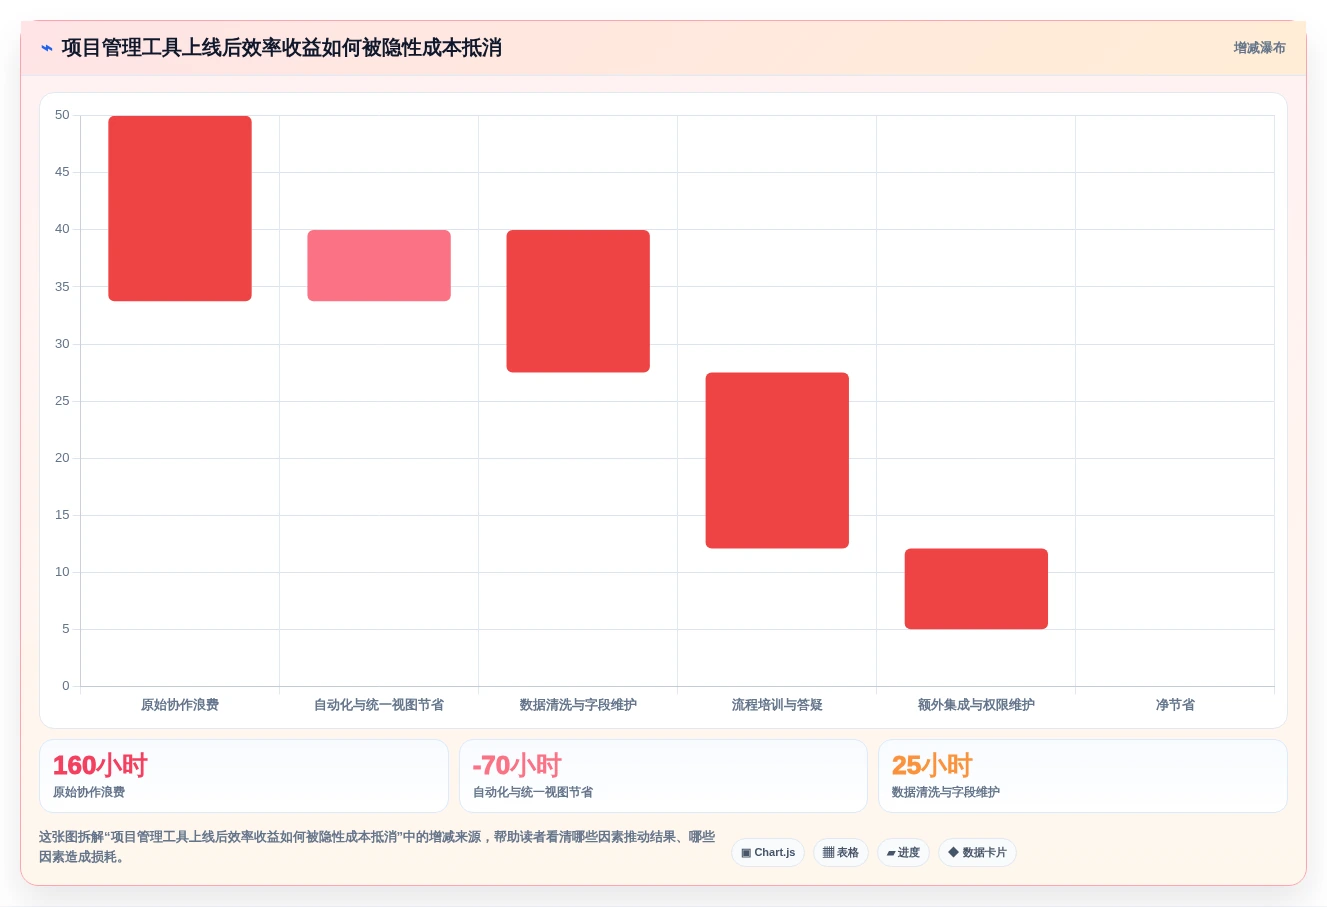Click the y-axis value 50
The height and width of the screenshot is (907, 1327).
tap(62, 115)
